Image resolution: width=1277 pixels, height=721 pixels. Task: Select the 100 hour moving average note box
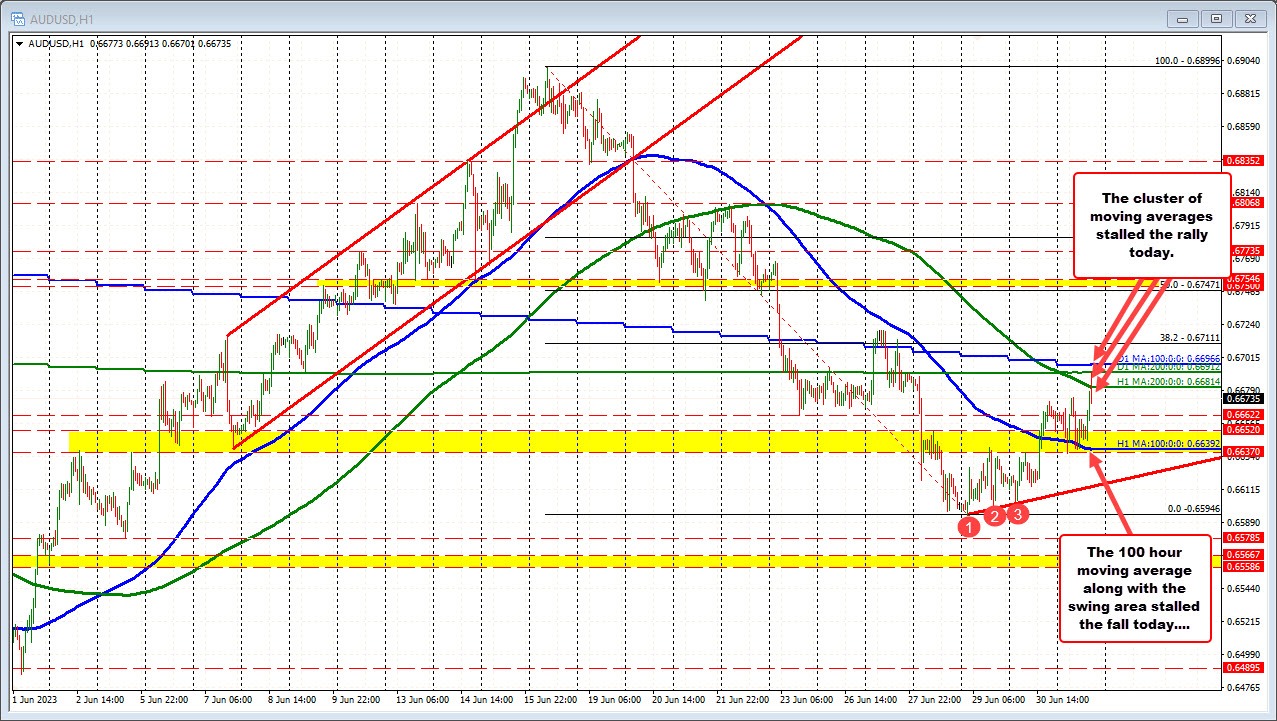point(1137,589)
